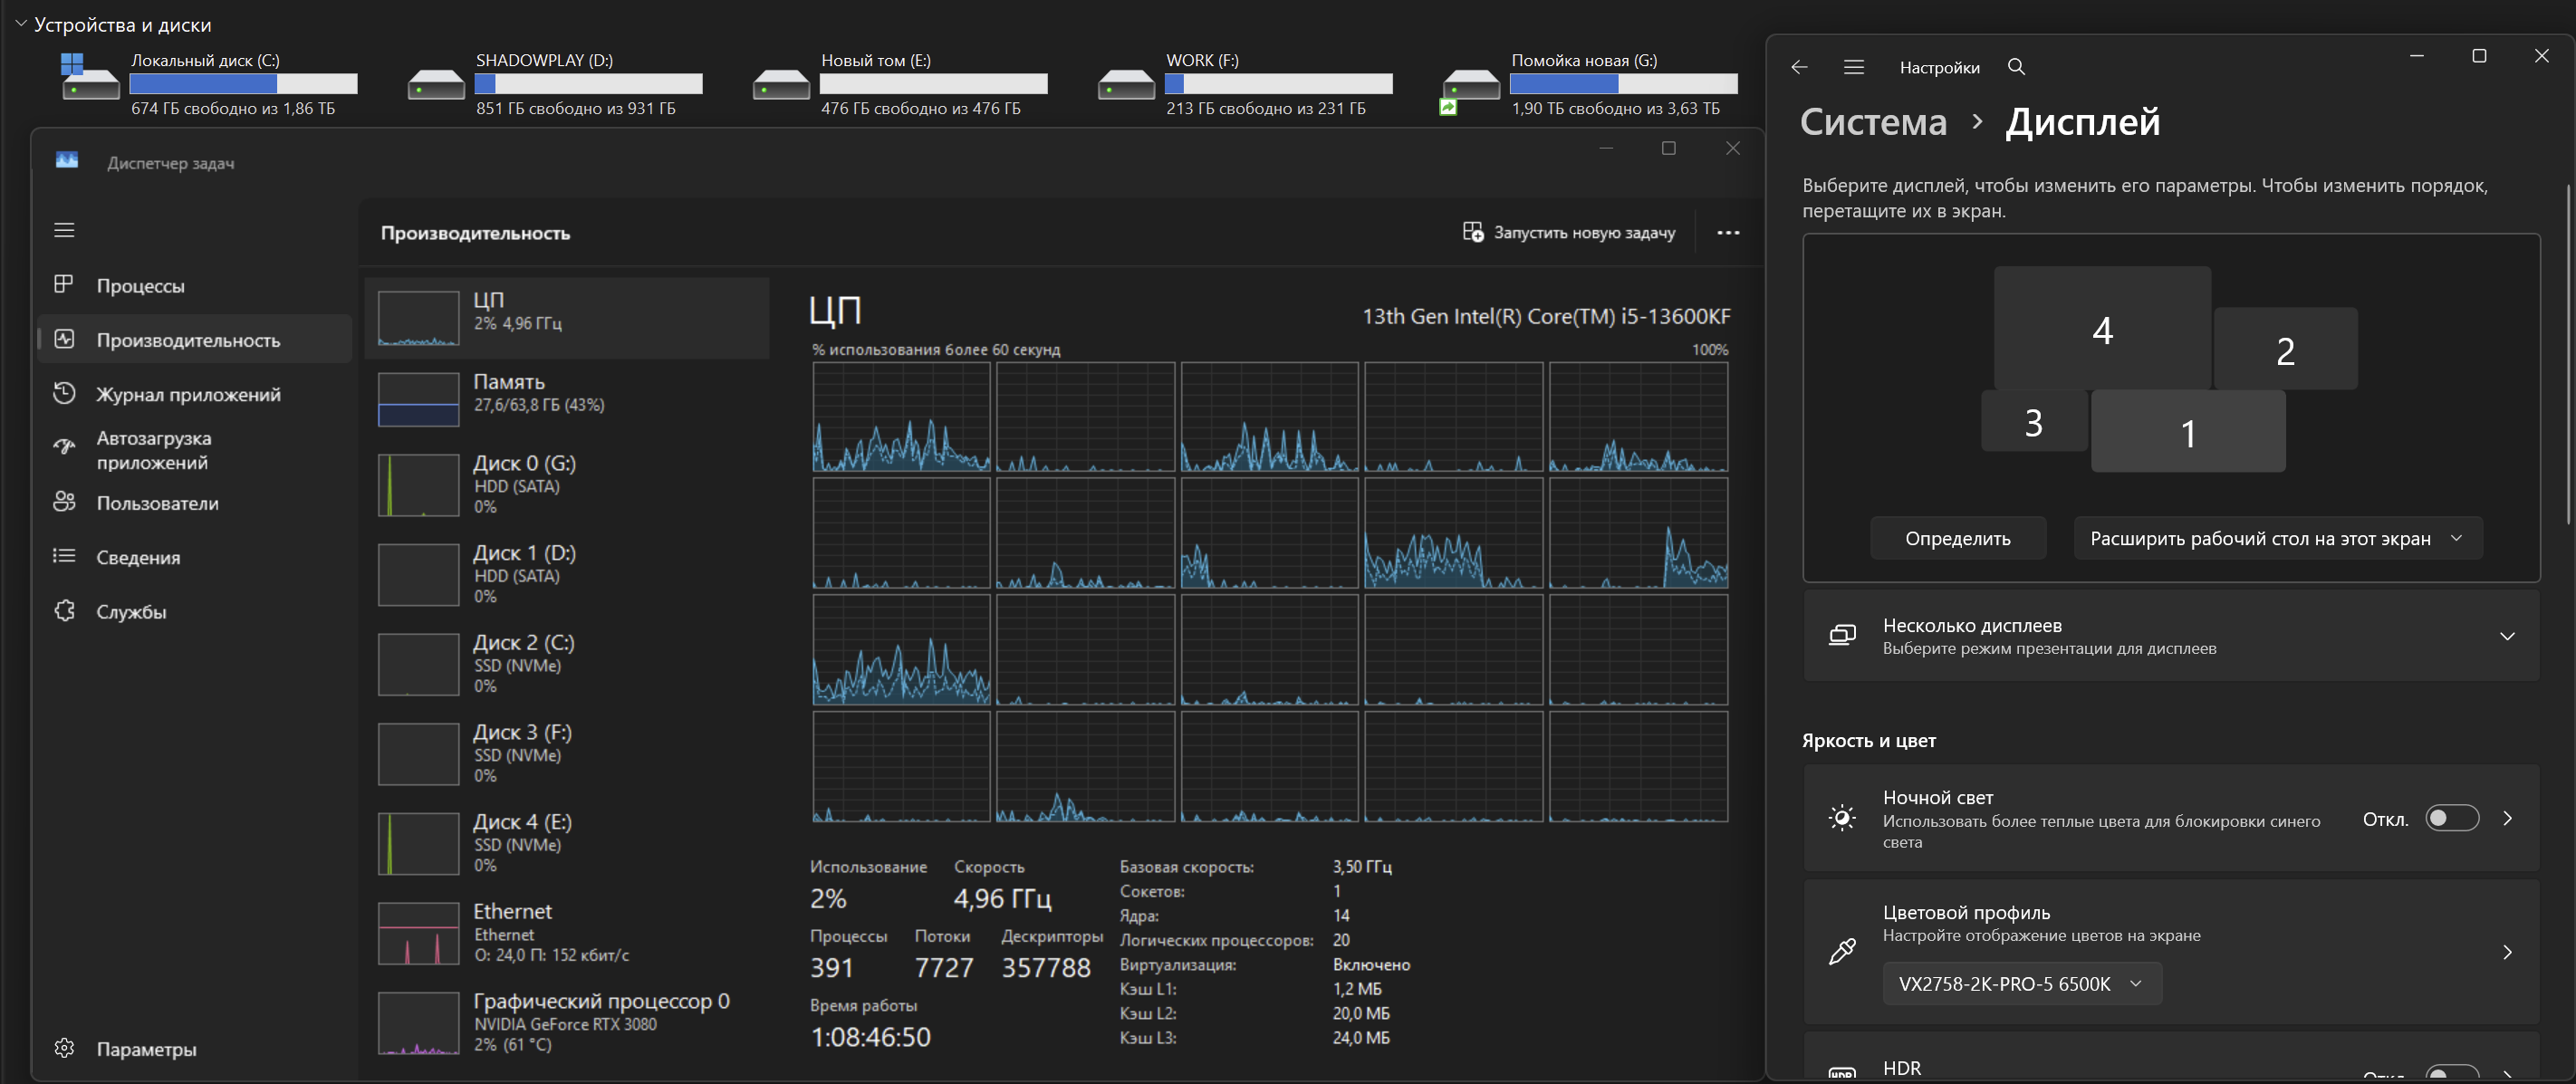Click the Settings search magnifier icon
This screenshot has width=2576, height=1084.
(2016, 67)
